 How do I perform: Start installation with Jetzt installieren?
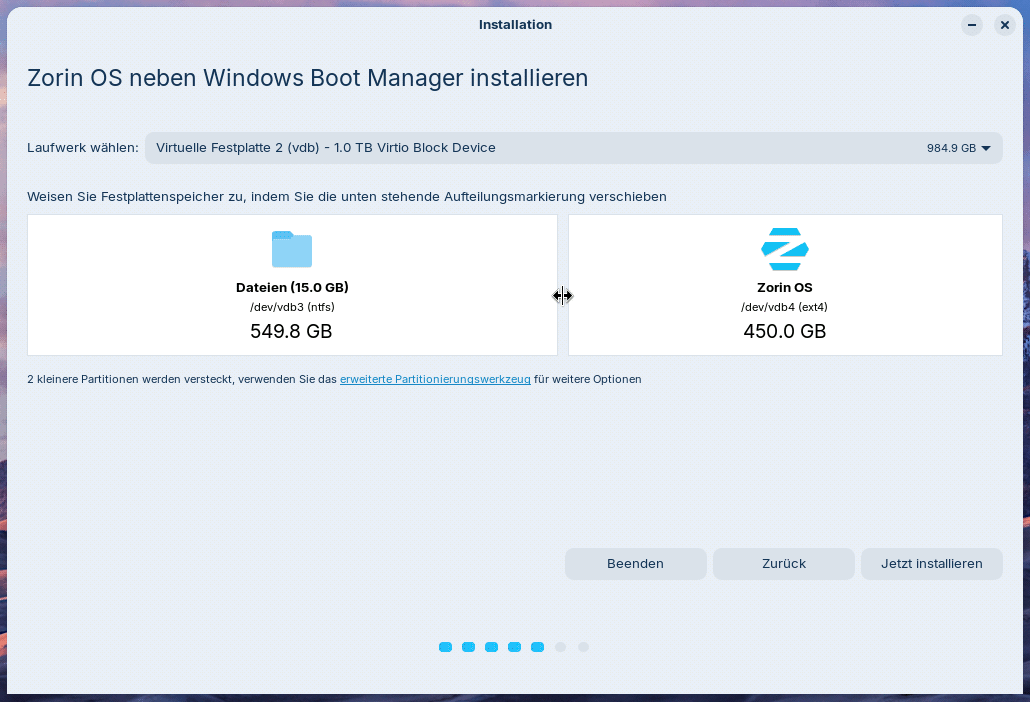(x=931, y=563)
